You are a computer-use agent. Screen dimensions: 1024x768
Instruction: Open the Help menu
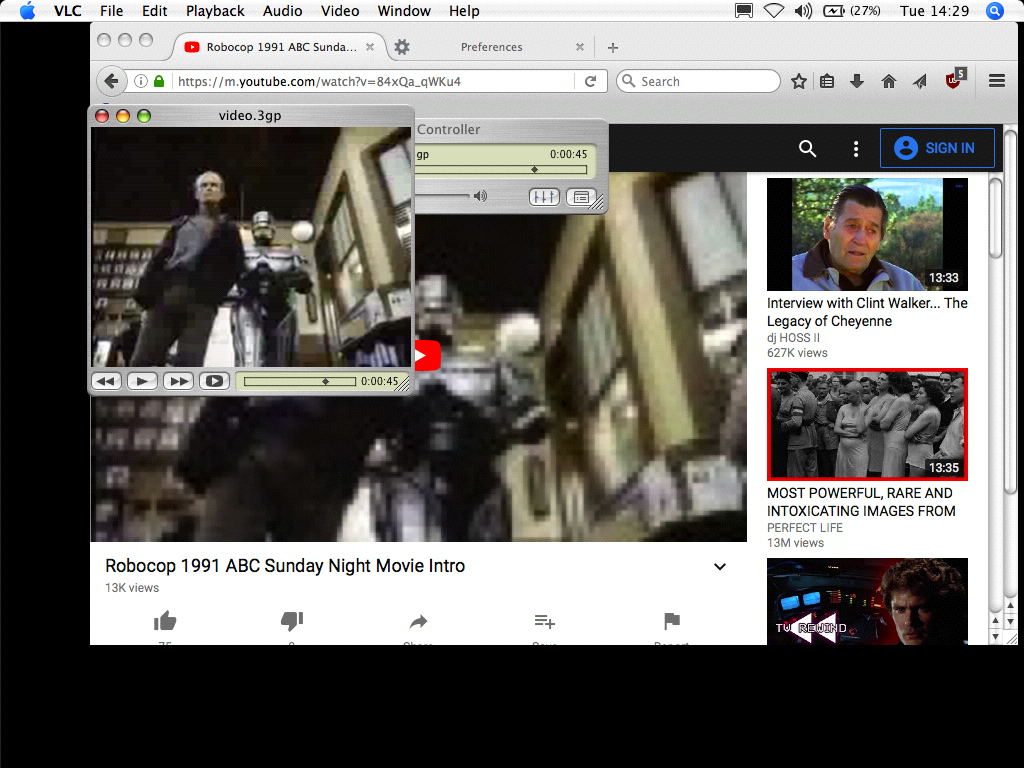click(464, 11)
